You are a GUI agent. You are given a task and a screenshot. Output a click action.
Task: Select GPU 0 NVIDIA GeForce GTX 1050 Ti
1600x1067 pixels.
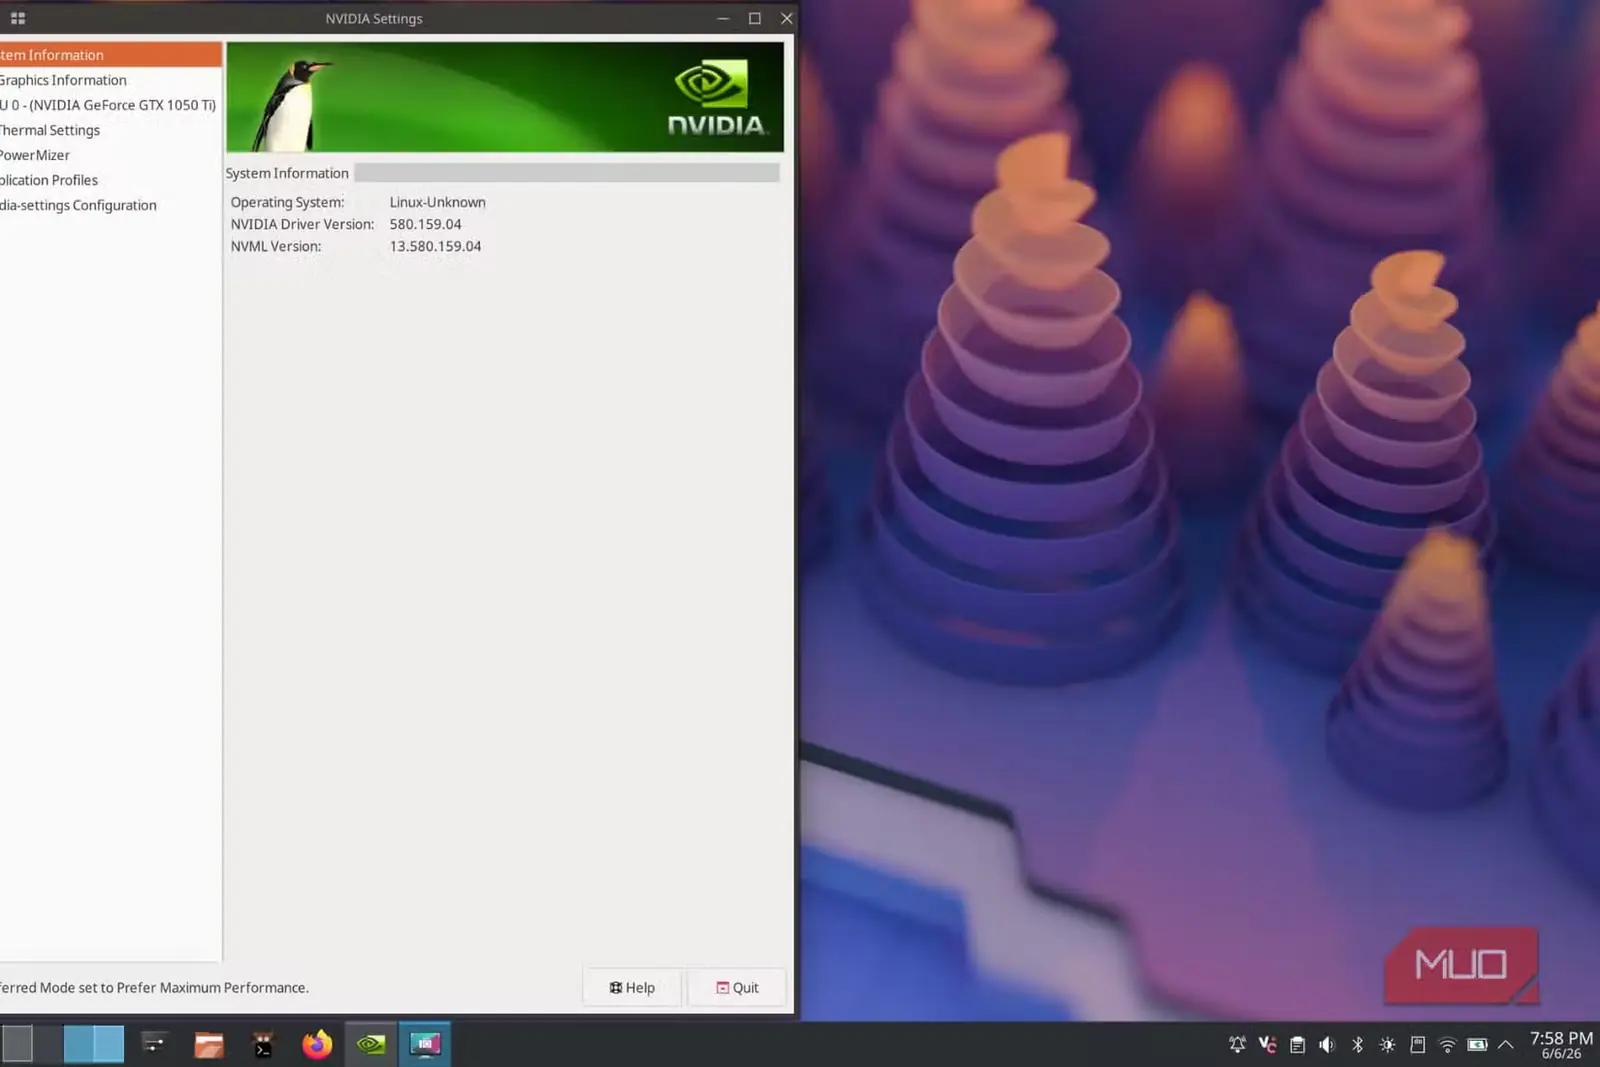(x=110, y=105)
